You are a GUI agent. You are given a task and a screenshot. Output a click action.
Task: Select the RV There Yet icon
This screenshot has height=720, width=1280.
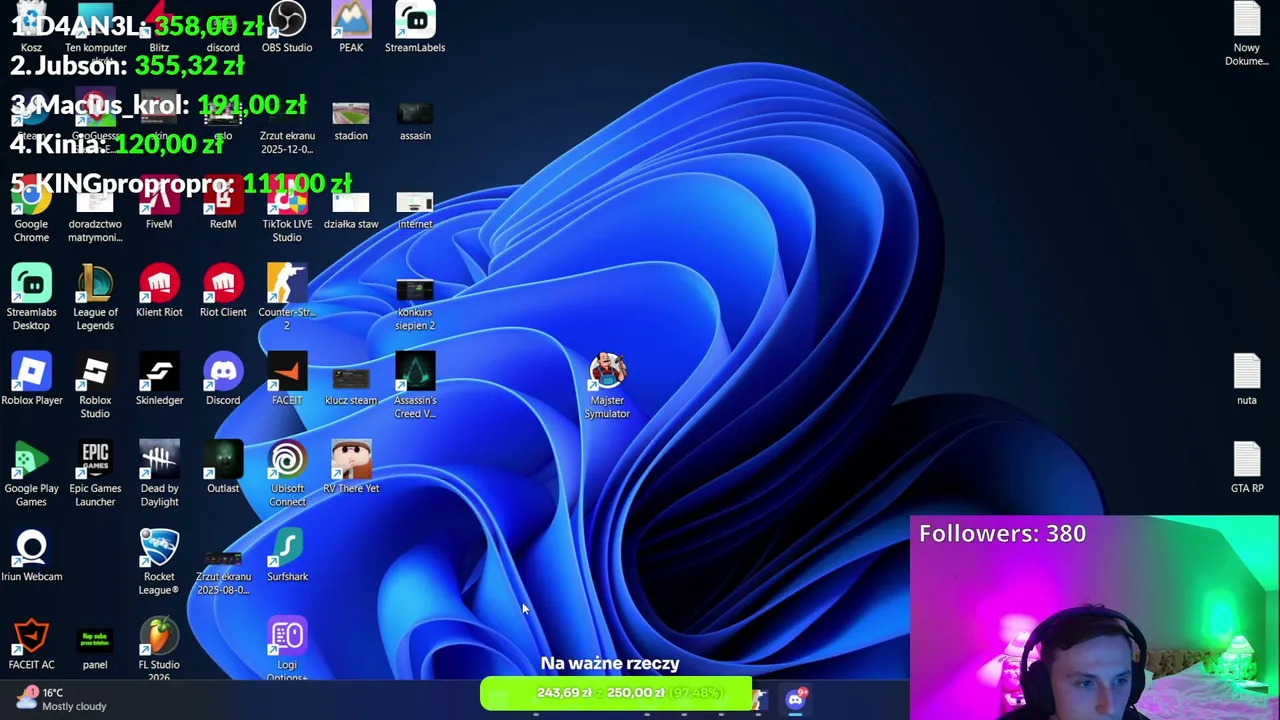(x=351, y=467)
